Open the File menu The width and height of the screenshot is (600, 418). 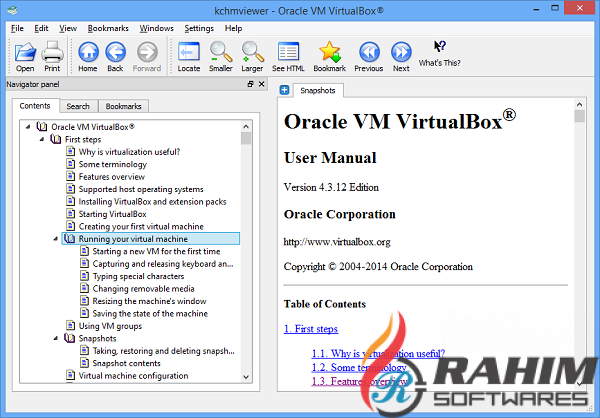pos(17,28)
